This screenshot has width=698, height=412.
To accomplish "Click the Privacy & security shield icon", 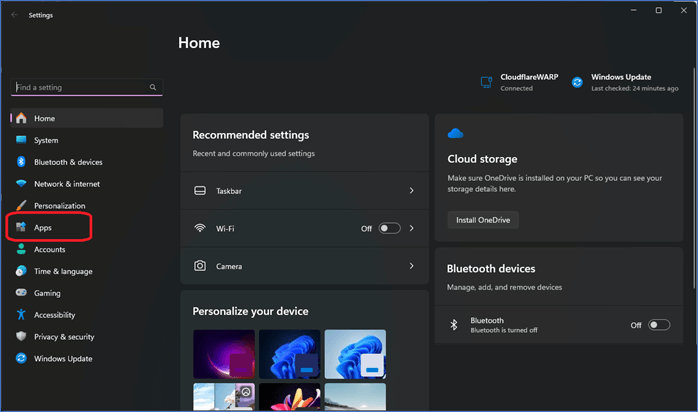I will point(21,337).
